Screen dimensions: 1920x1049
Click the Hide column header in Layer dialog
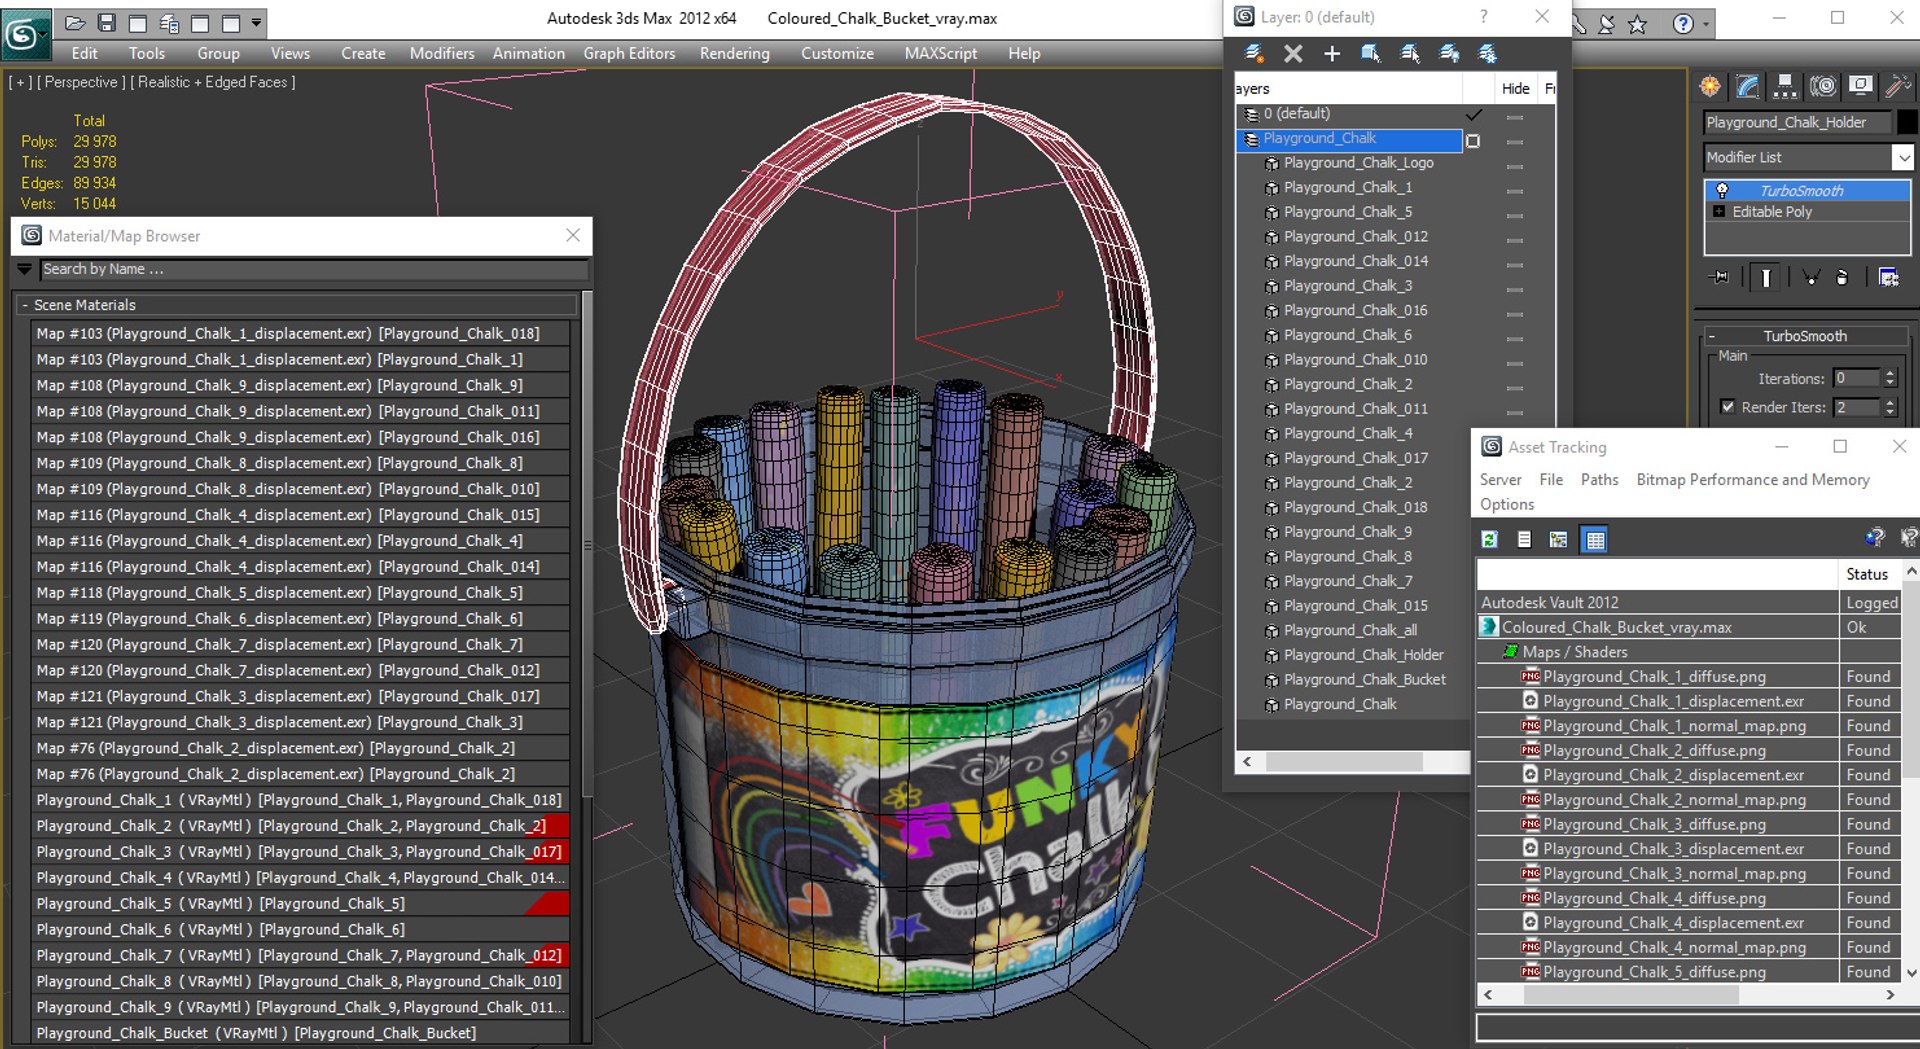pyautogui.click(x=1515, y=89)
